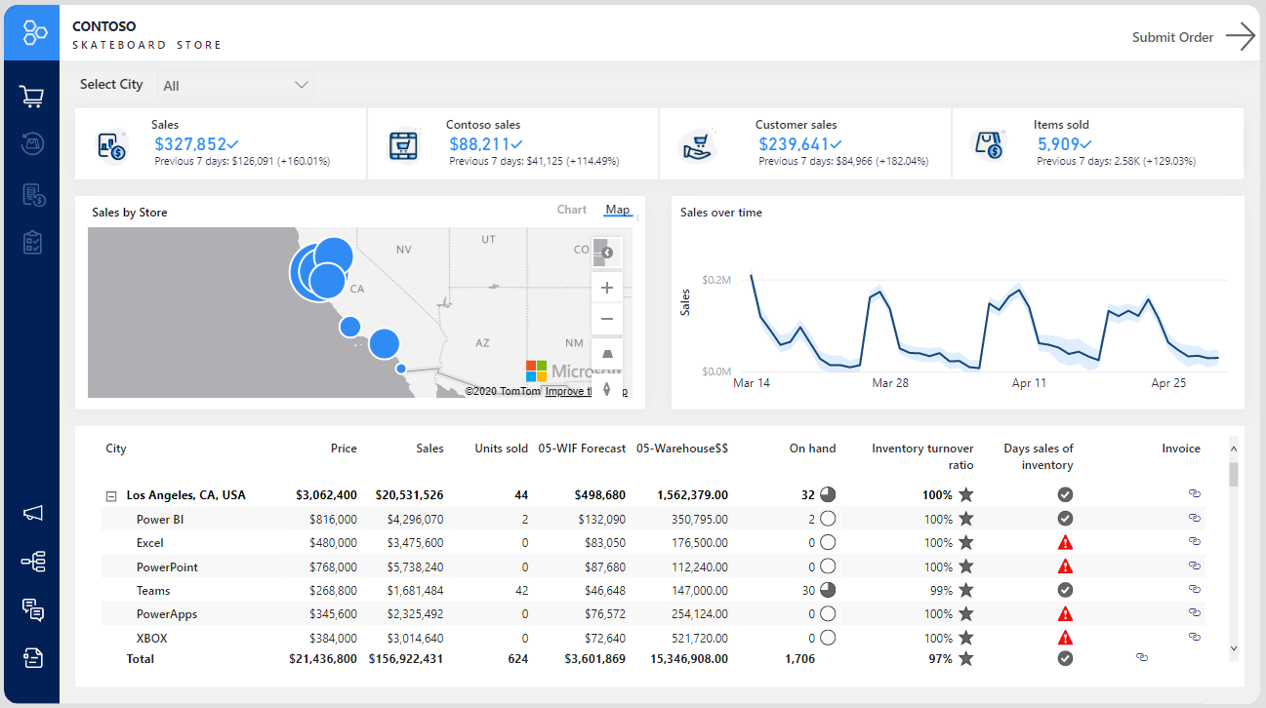Click warning icon in PowerApps row
Screen dimensions: 1266x708
[x=1065, y=614]
